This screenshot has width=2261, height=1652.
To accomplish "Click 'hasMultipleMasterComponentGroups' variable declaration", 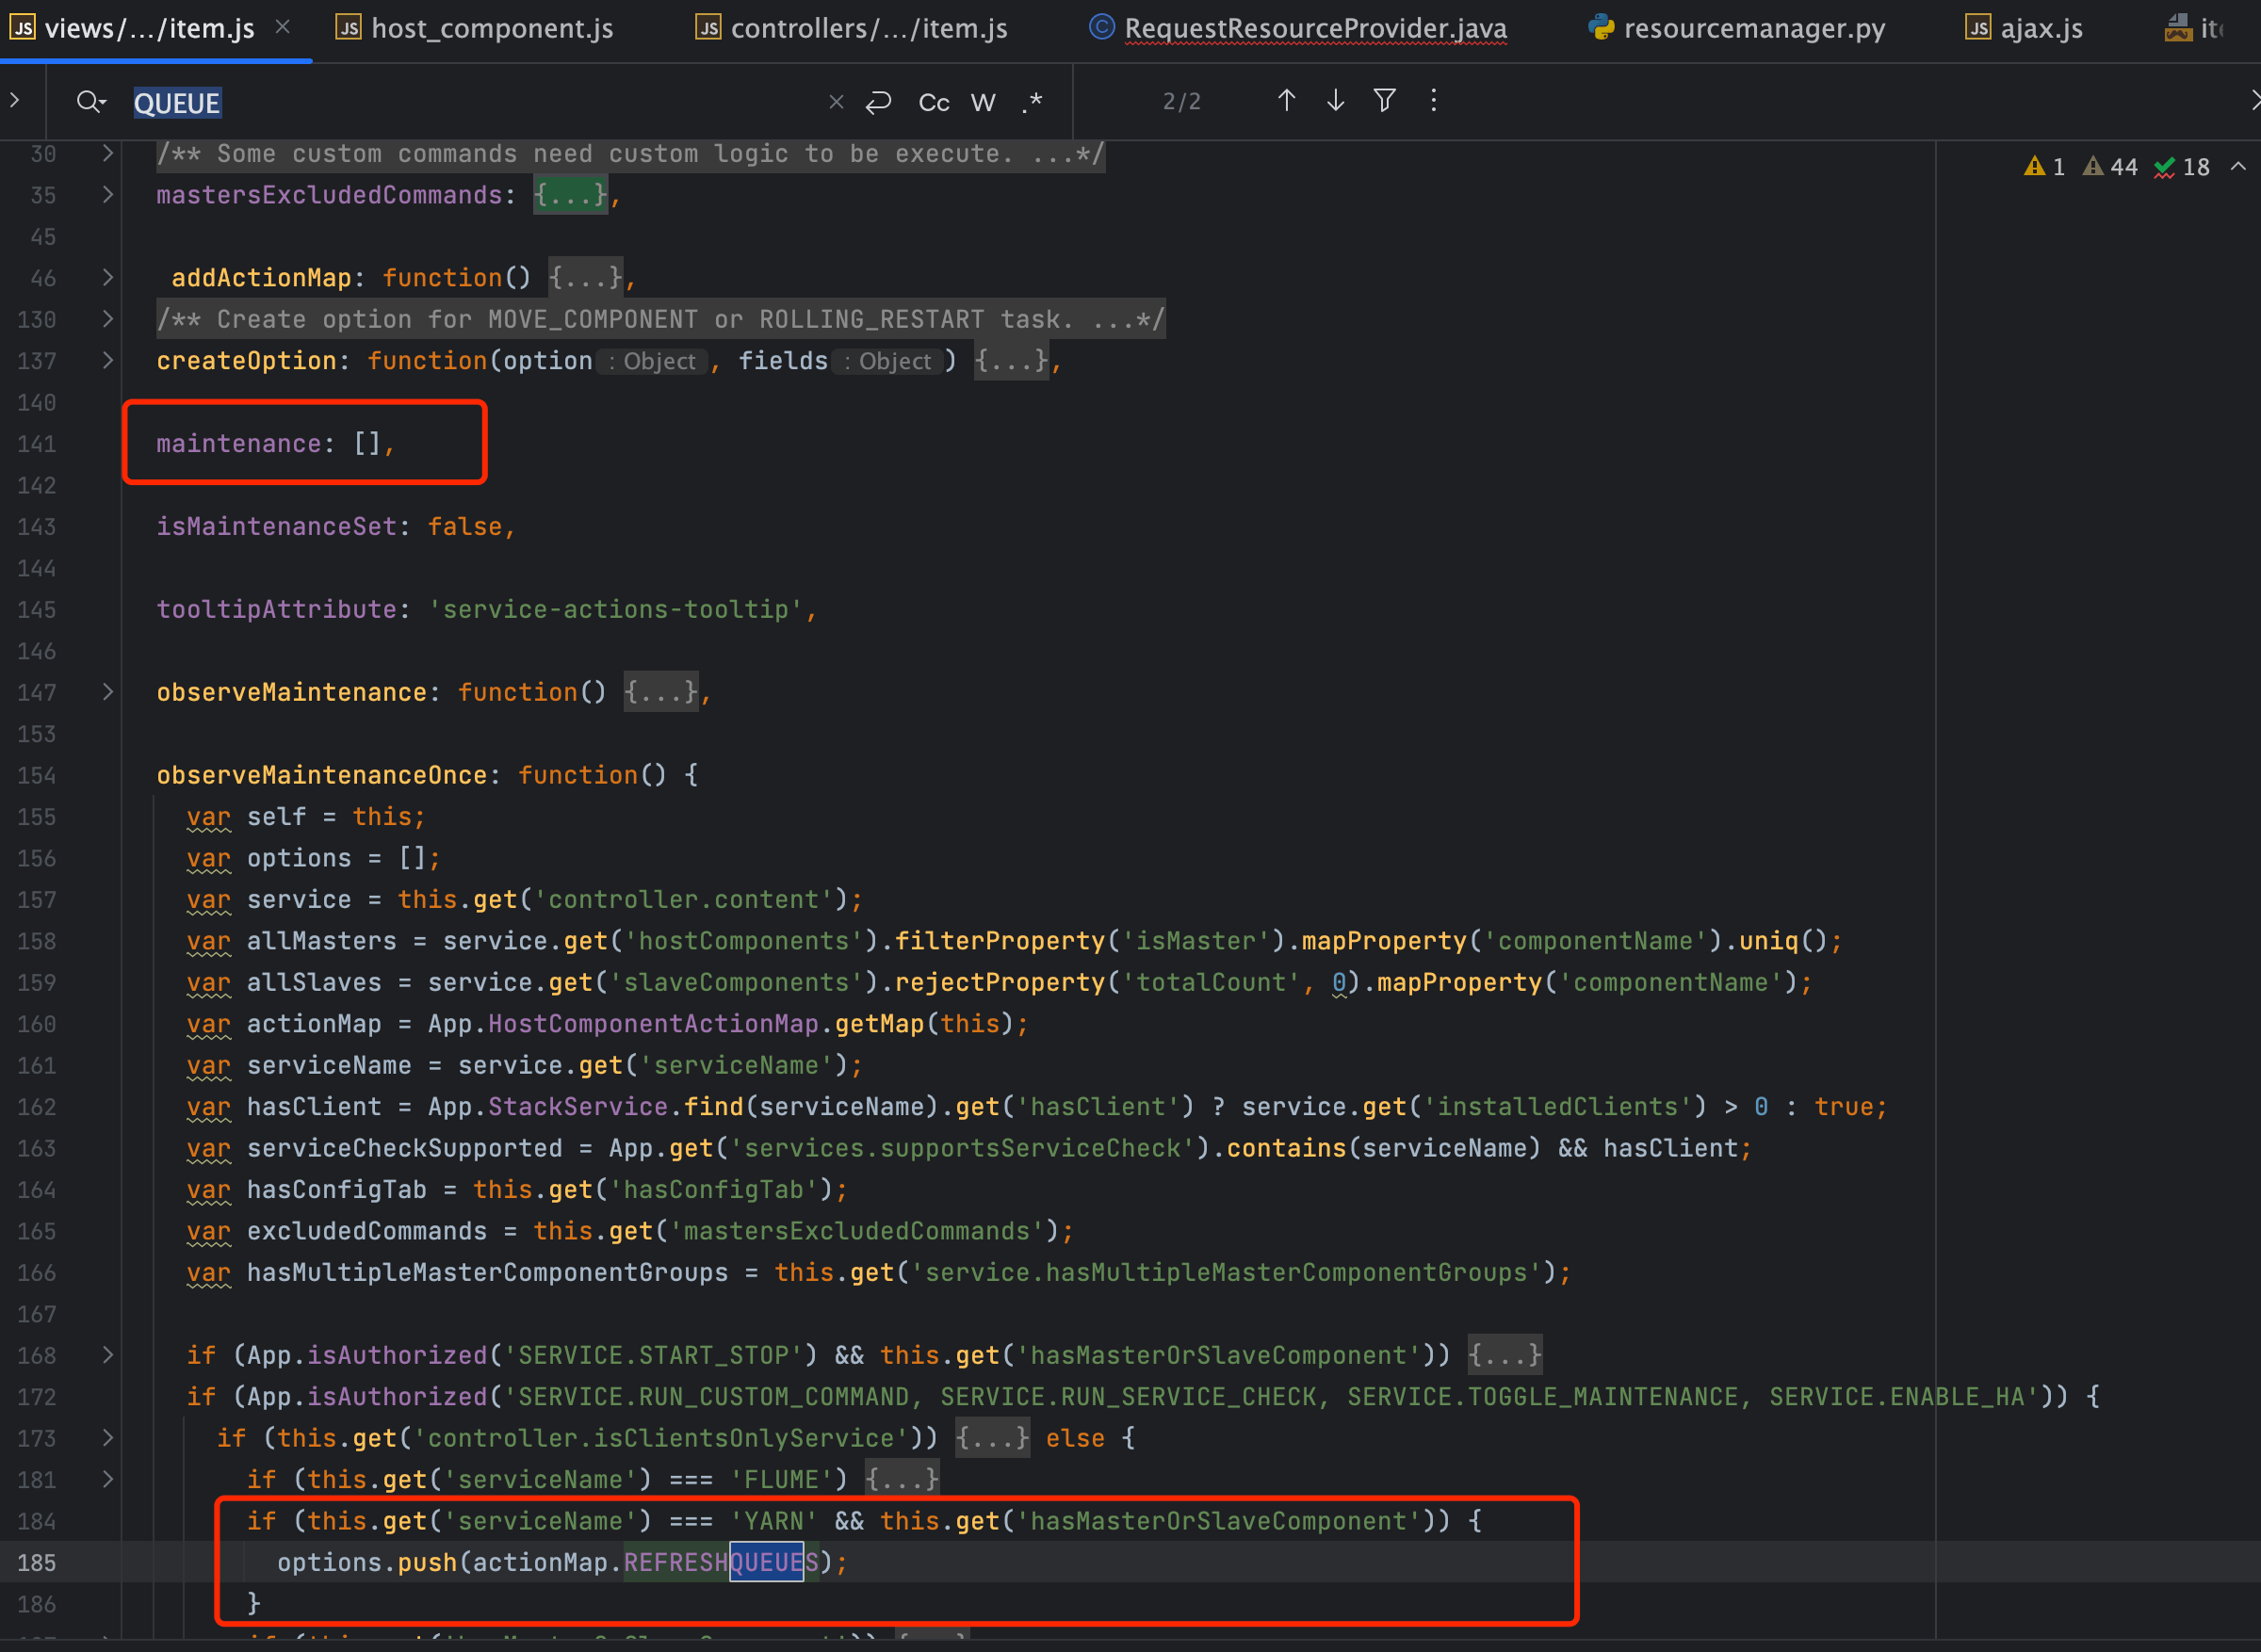I will pyautogui.click(x=487, y=1272).
